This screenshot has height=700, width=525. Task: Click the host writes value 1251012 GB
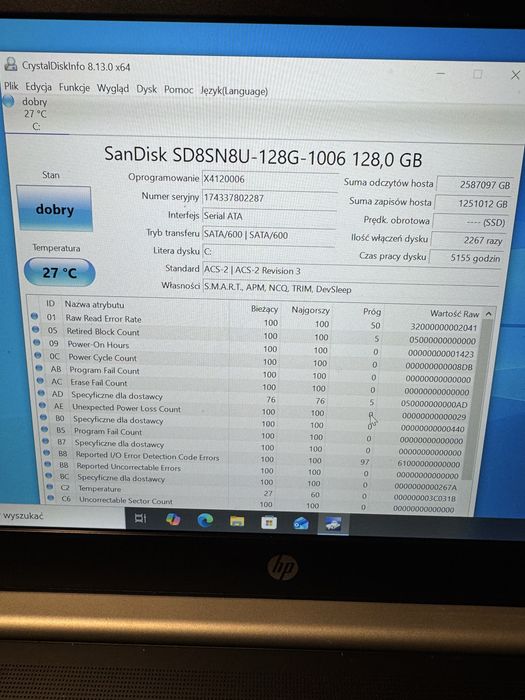tap(472, 204)
